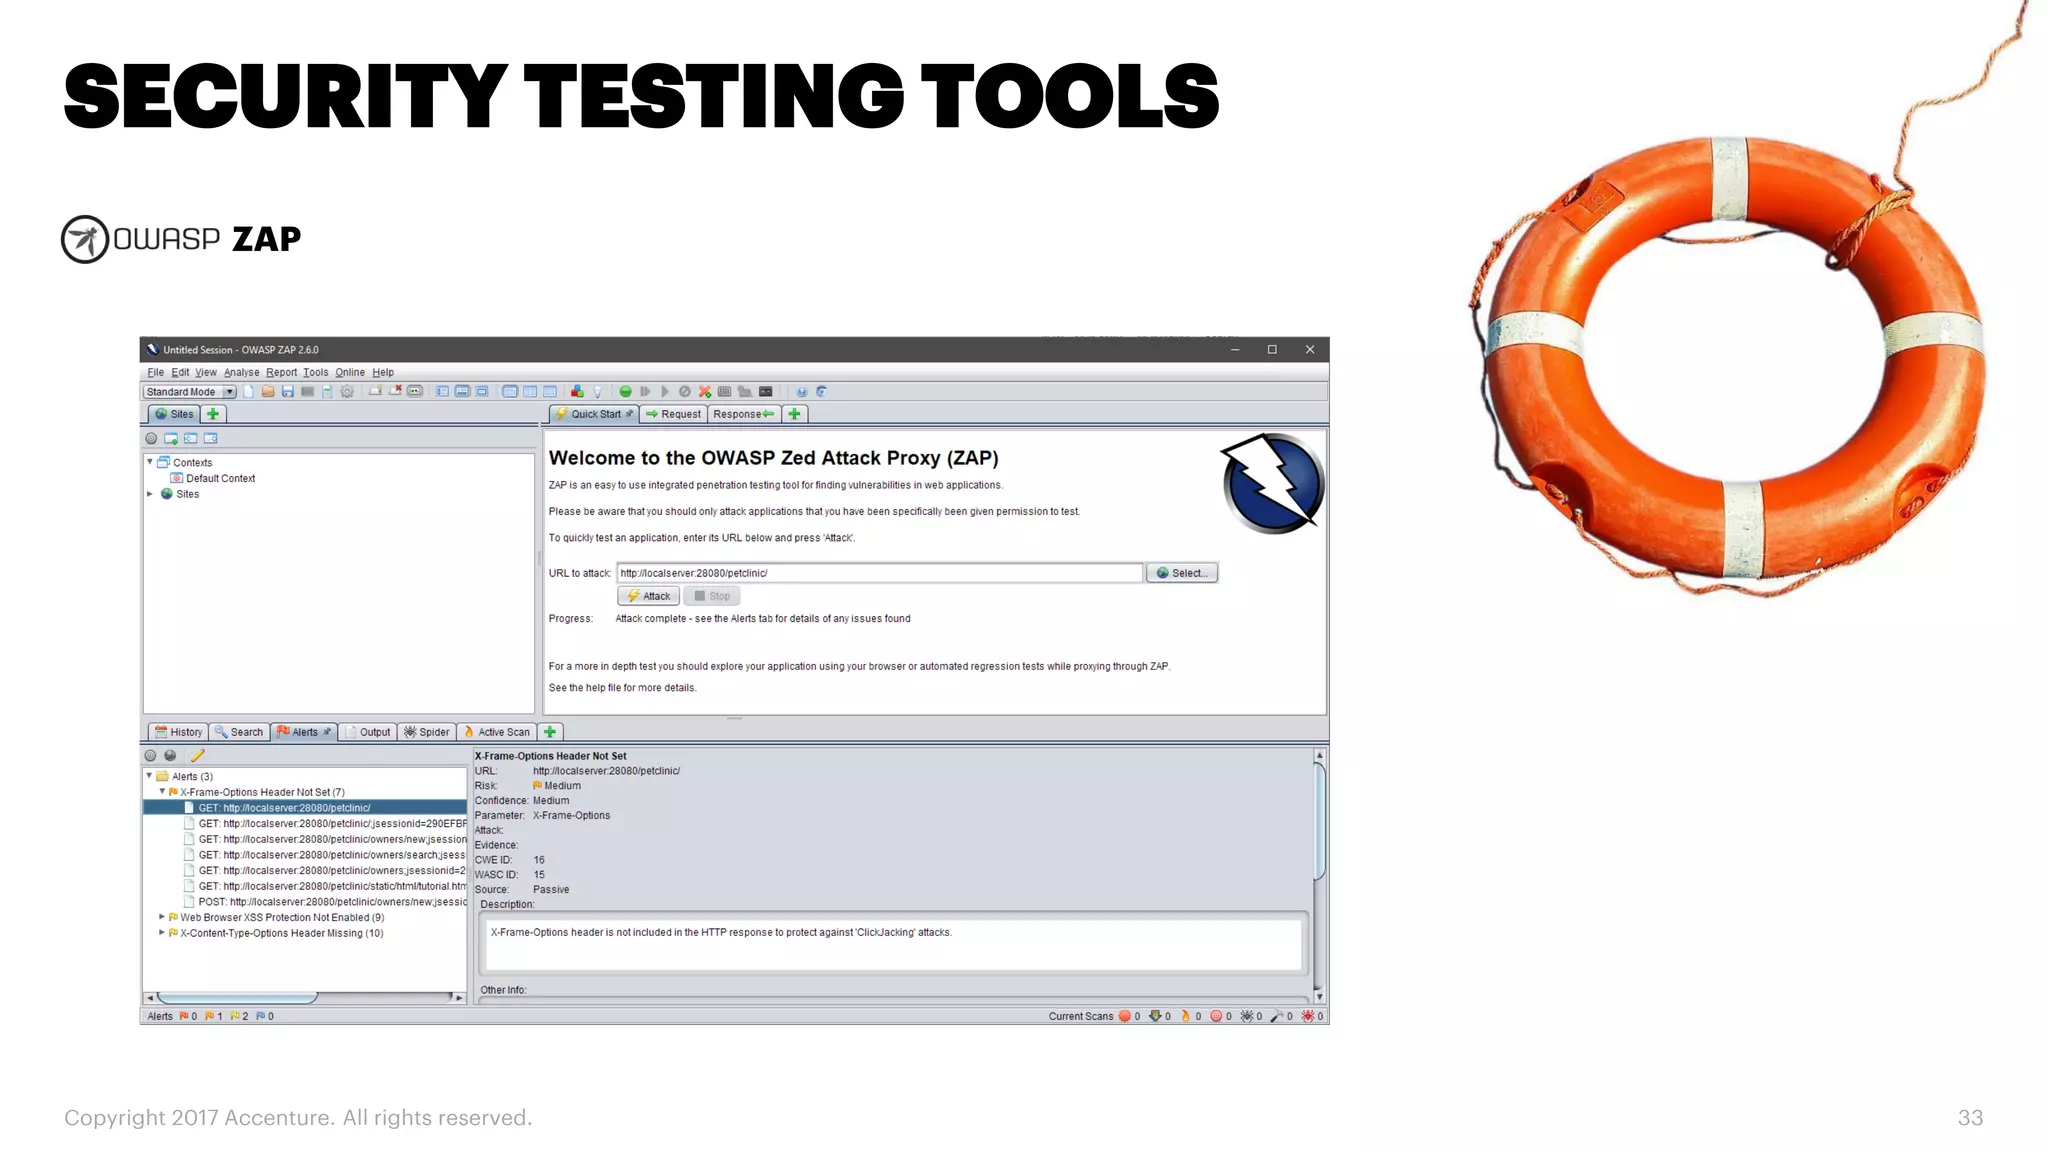Click the check for updates refresh icon
The width and height of the screenshot is (2048, 1152).
coord(821,392)
